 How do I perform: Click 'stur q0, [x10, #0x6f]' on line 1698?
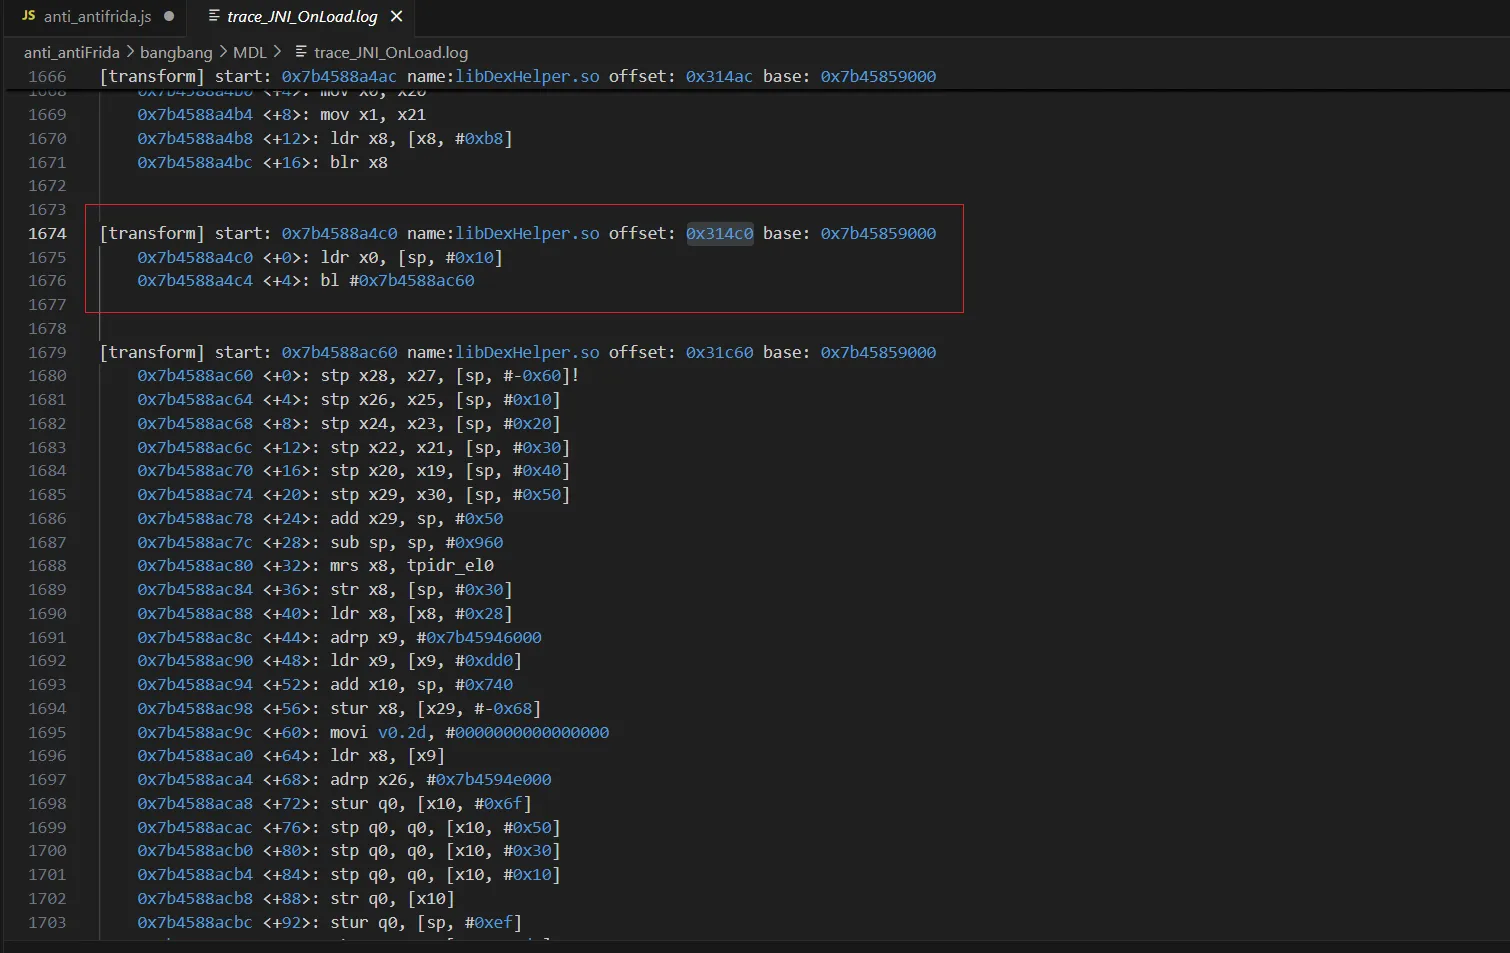pyautogui.click(x=431, y=803)
